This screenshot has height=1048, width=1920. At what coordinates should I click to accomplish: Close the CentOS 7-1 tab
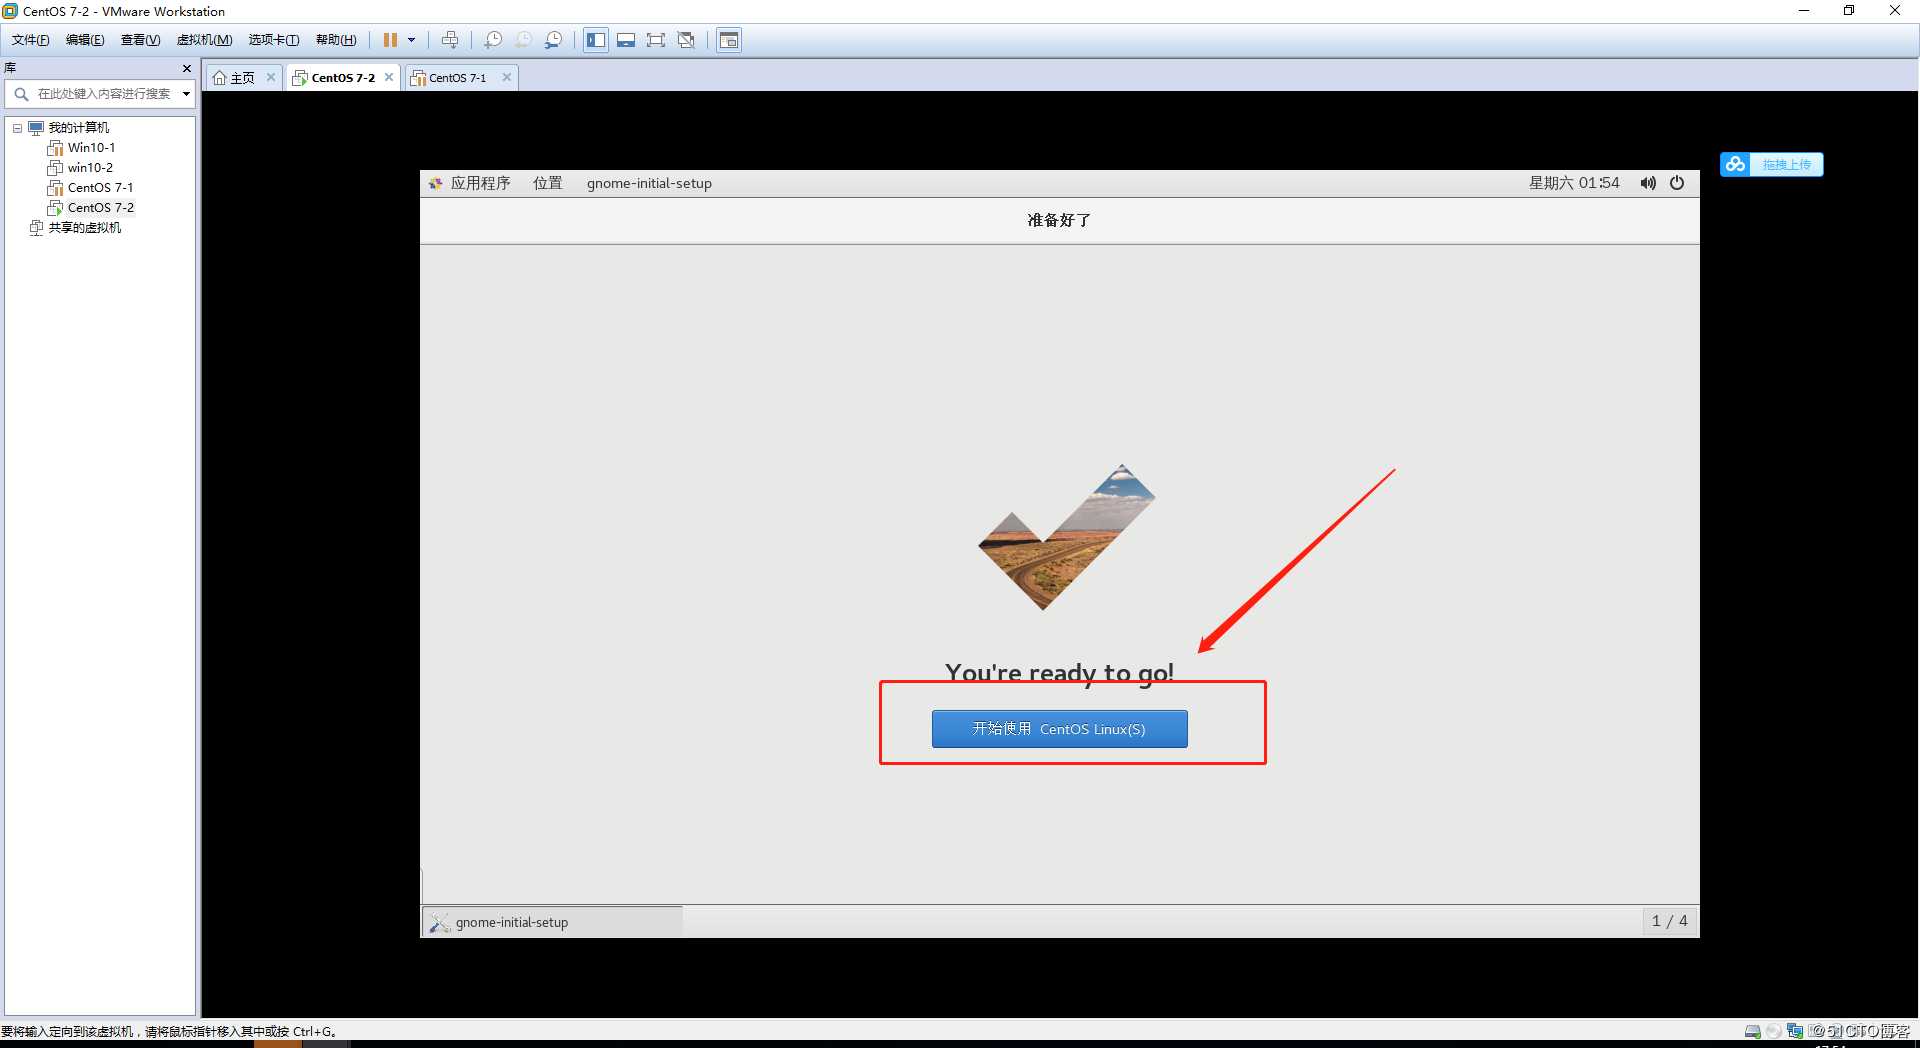[x=507, y=77]
